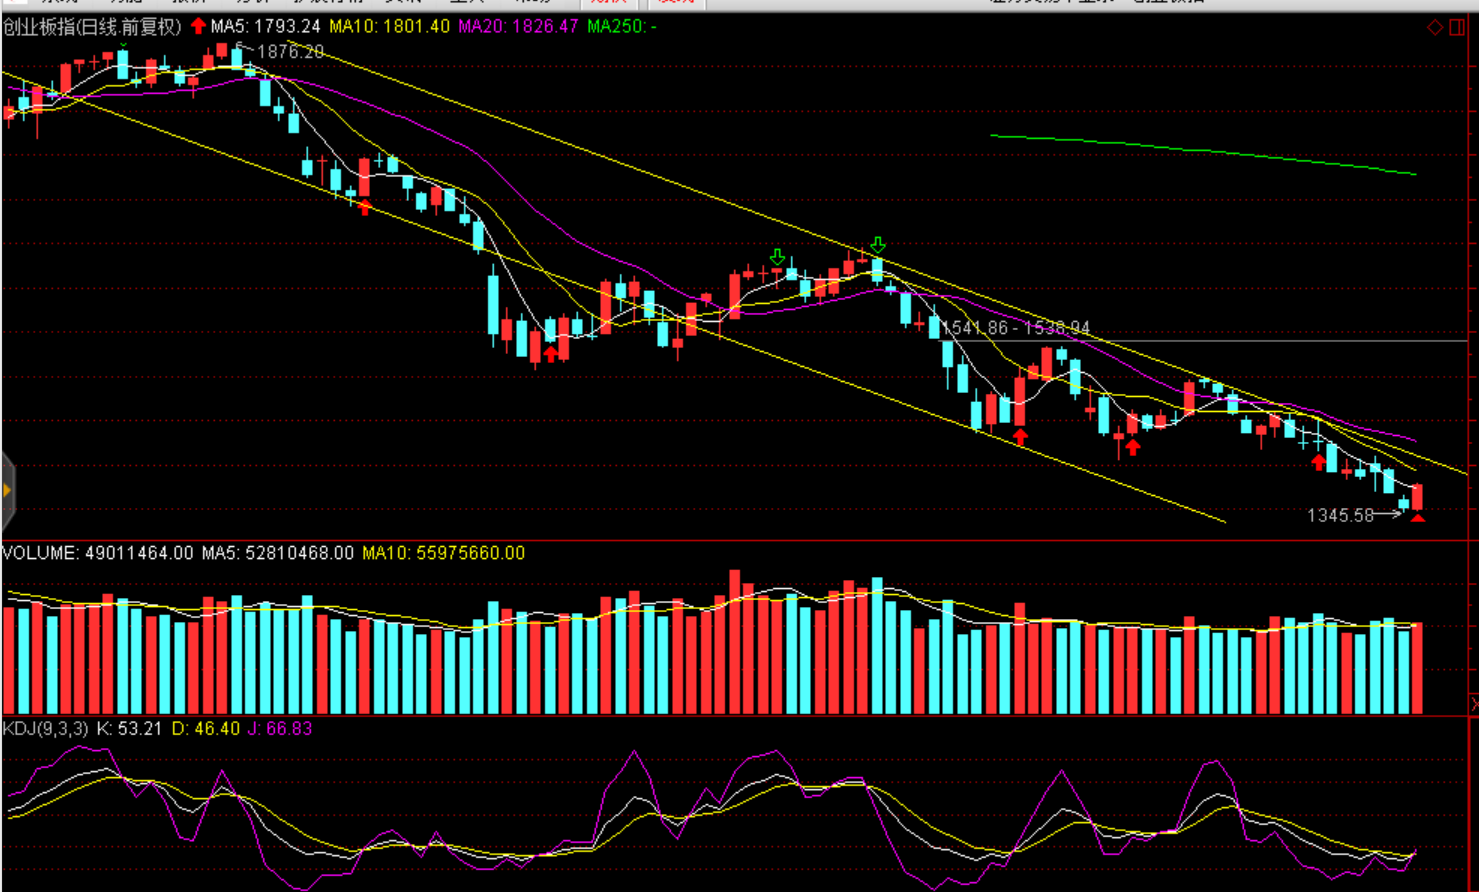Image resolution: width=1479 pixels, height=892 pixels.
Task: Click the red up arrow before MA5
Action: click(198, 26)
